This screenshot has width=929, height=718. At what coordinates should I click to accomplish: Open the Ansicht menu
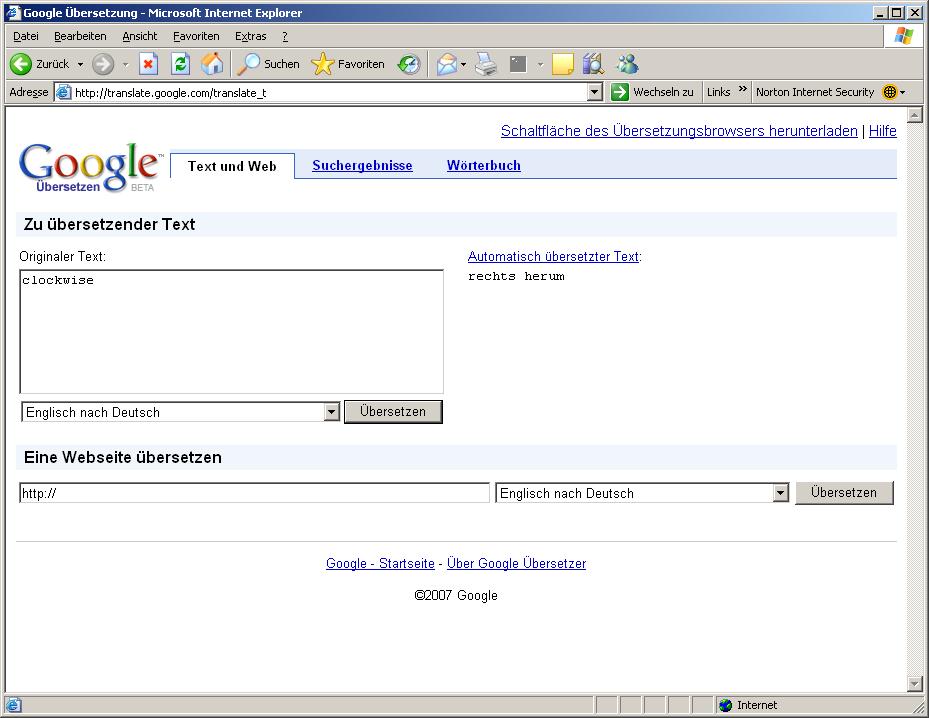[140, 36]
